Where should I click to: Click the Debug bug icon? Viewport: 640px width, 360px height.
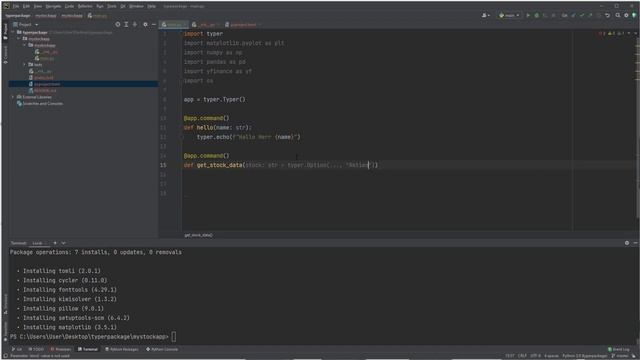pyautogui.click(x=536, y=15)
